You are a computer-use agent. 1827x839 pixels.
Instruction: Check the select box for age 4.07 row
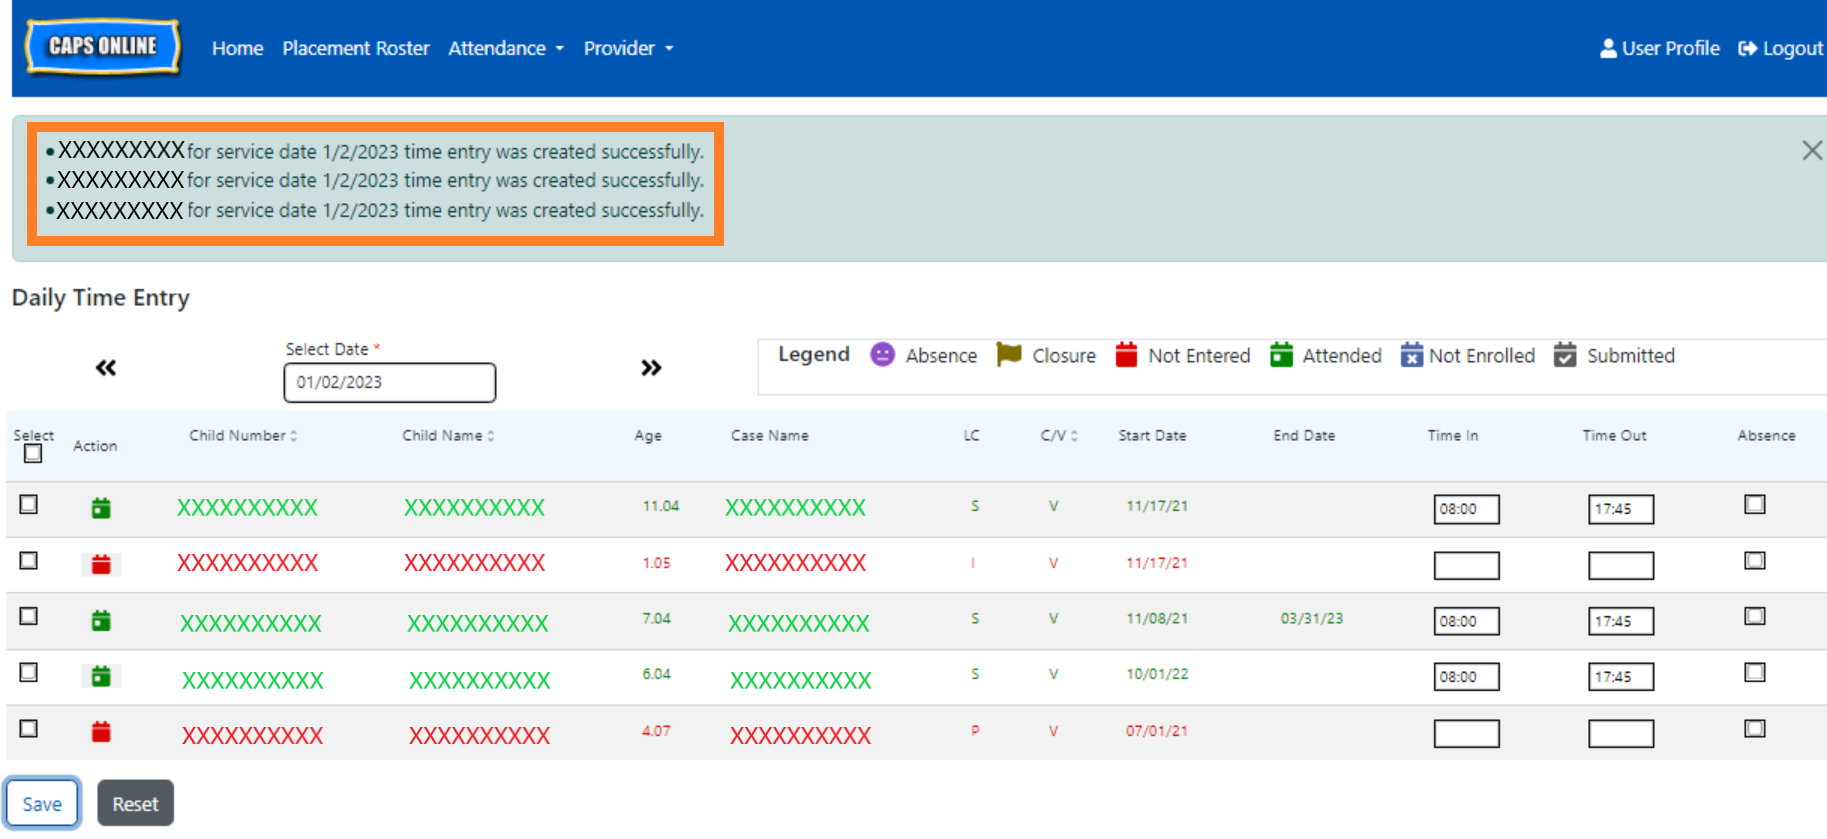point(29,729)
